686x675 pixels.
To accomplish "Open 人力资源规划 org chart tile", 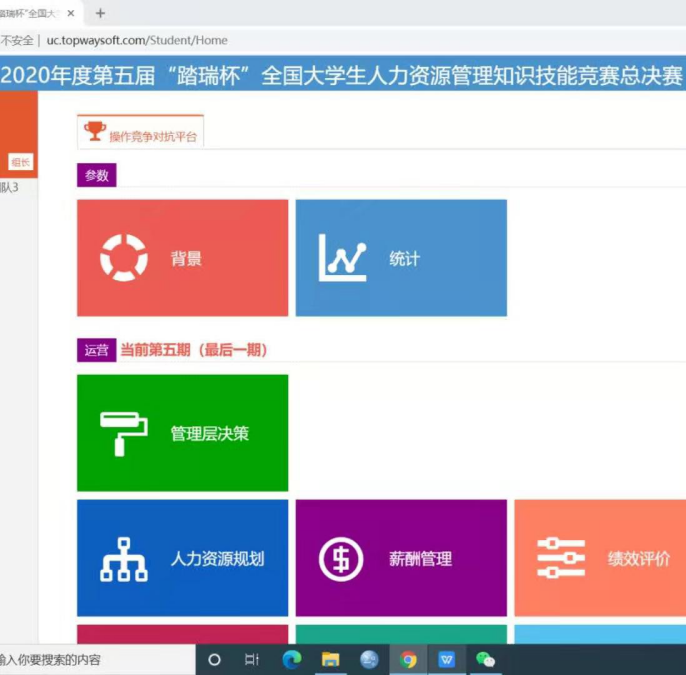I will coord(182,559).
